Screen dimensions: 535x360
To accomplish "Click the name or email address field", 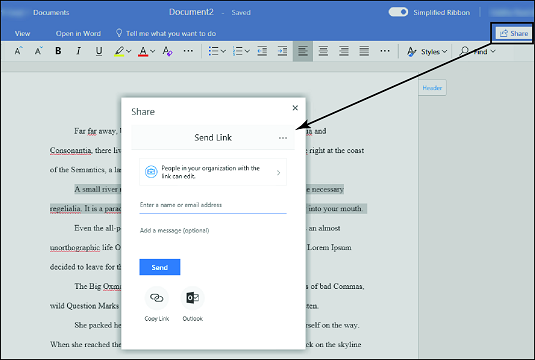I will pos(213,205).
